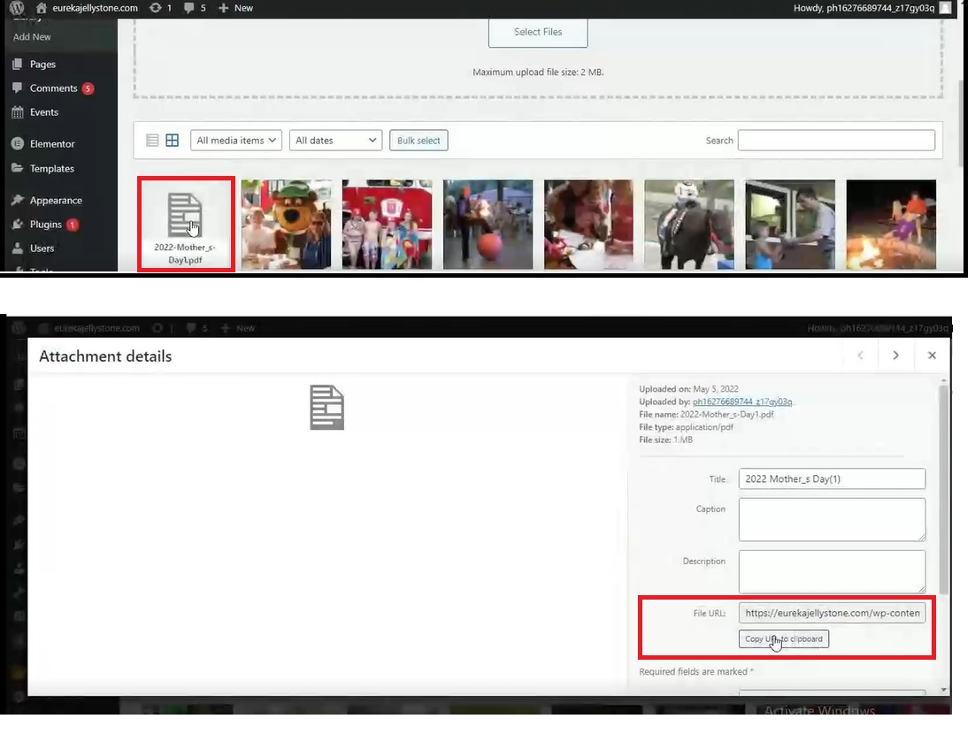Click the 'Uploaded on: May 5, 2022' text
977x735 pixels.
pyautogui.click(x=689, y=389)
